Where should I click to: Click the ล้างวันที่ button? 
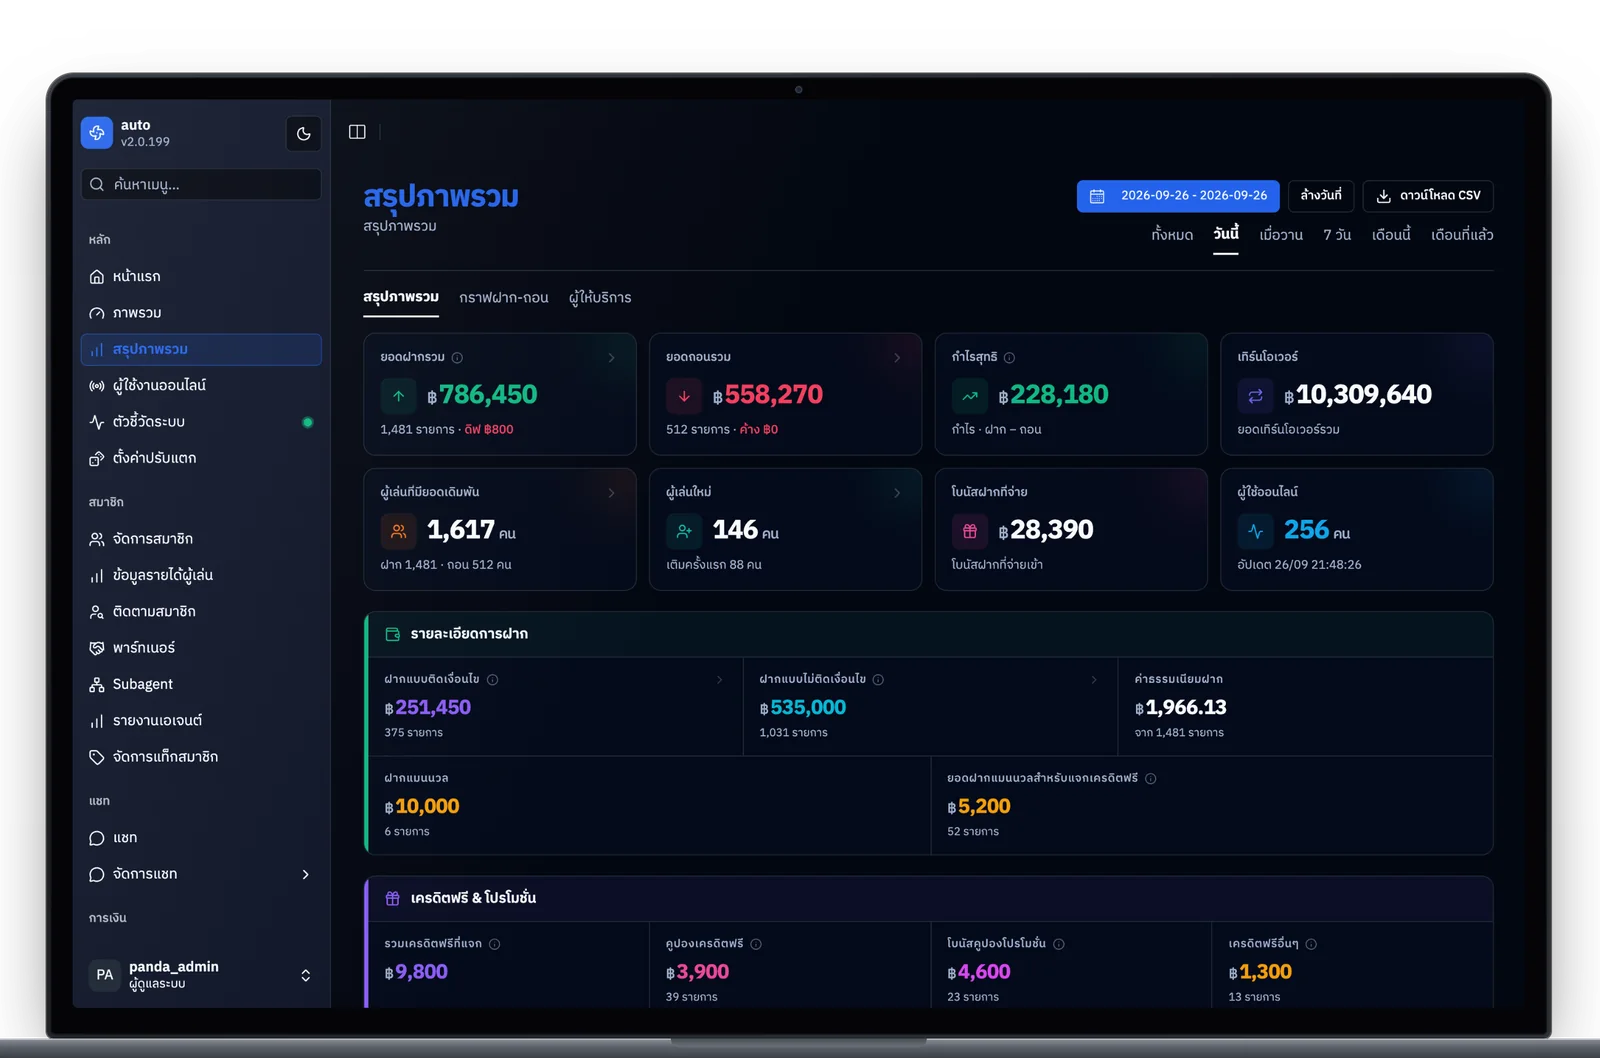(1321, 196)
